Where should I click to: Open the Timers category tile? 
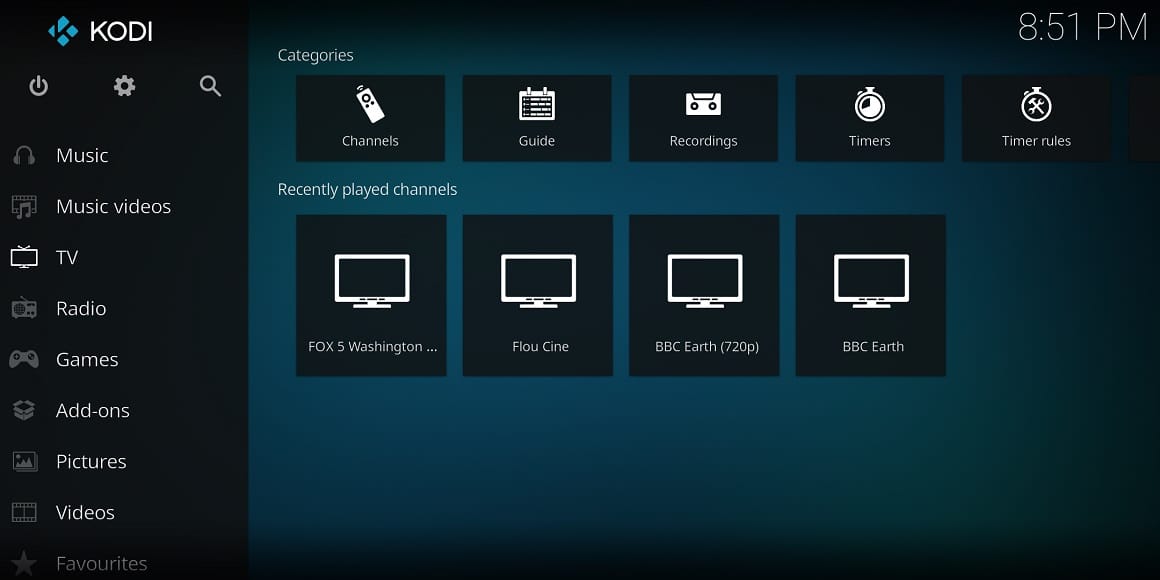[x=869, y=118]
